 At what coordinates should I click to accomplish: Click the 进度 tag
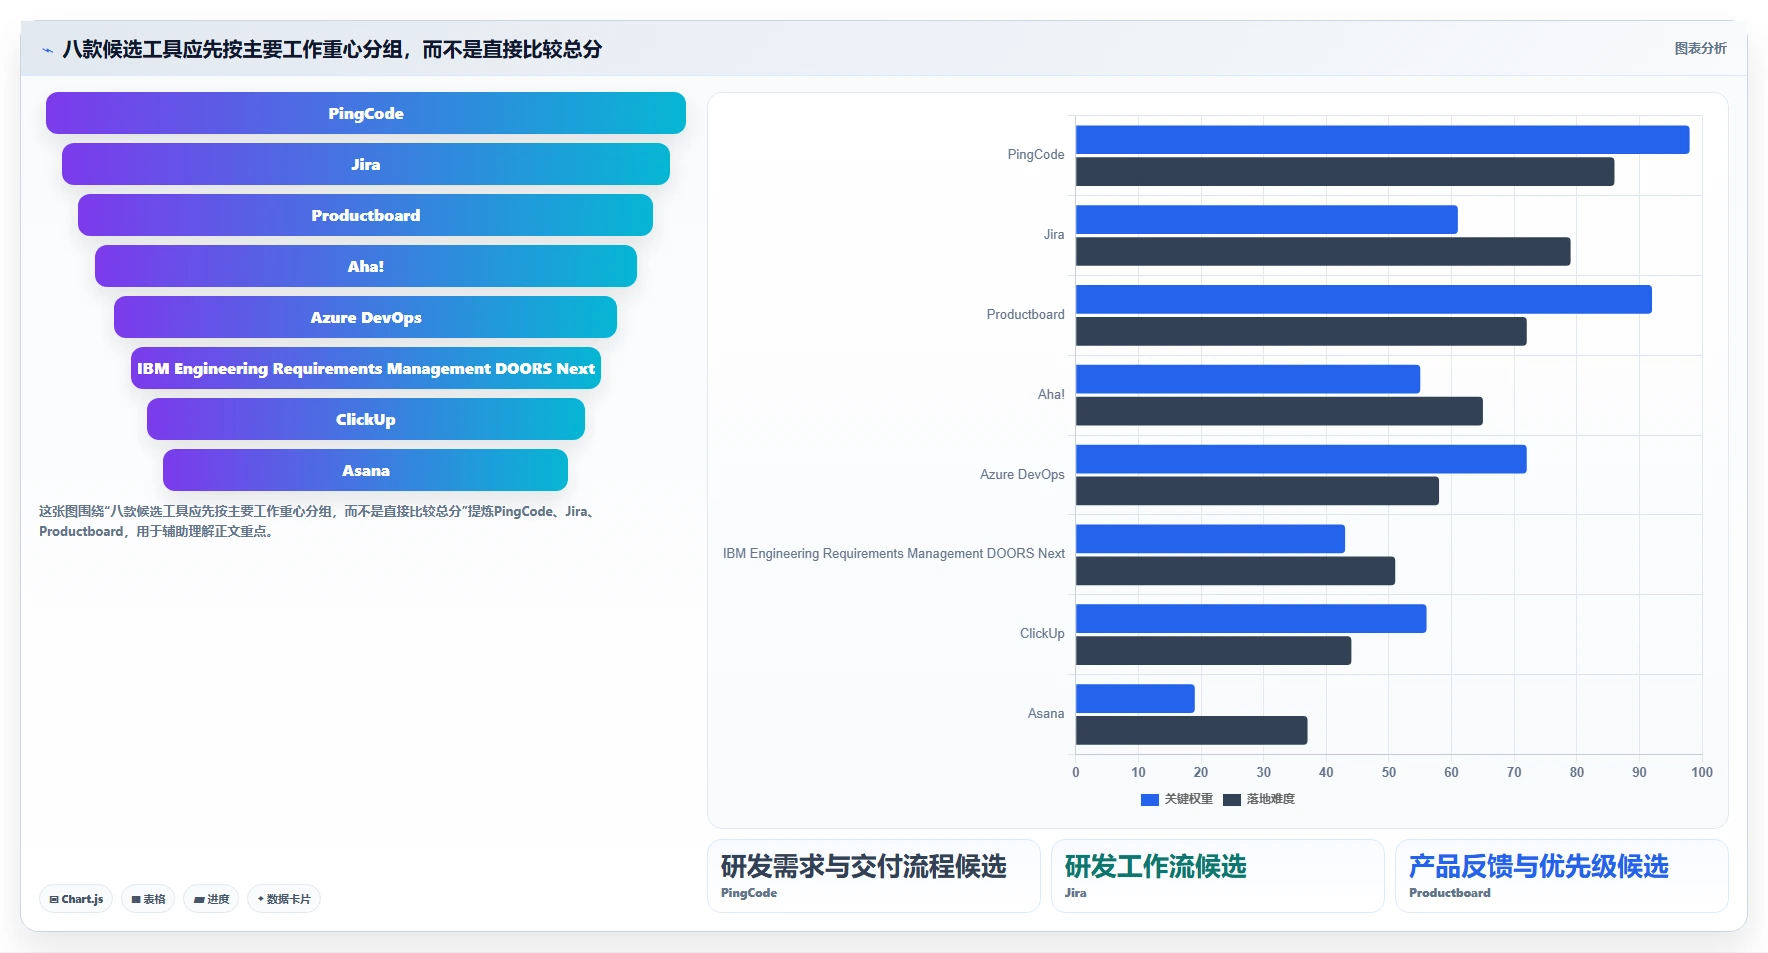click(211, 899)
